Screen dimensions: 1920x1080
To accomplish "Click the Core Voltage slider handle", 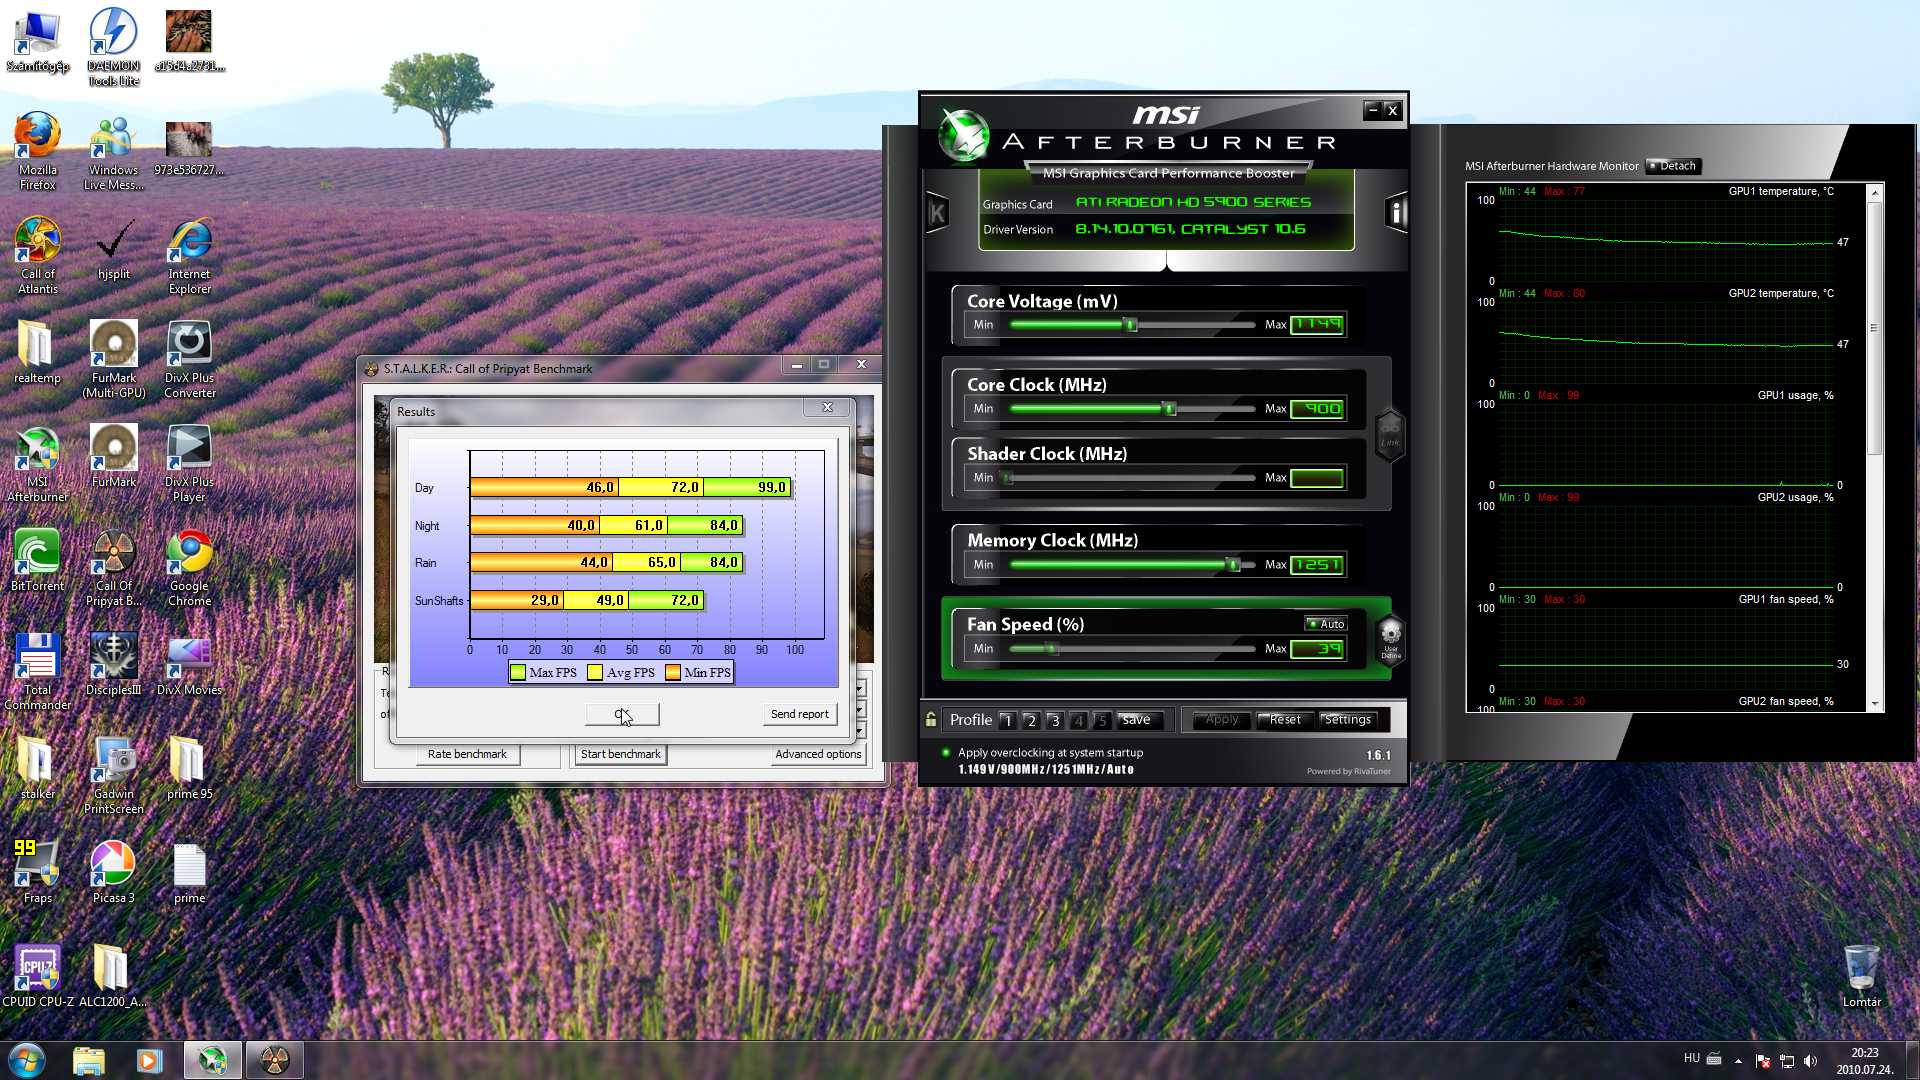I will [x=1131, y=324].
